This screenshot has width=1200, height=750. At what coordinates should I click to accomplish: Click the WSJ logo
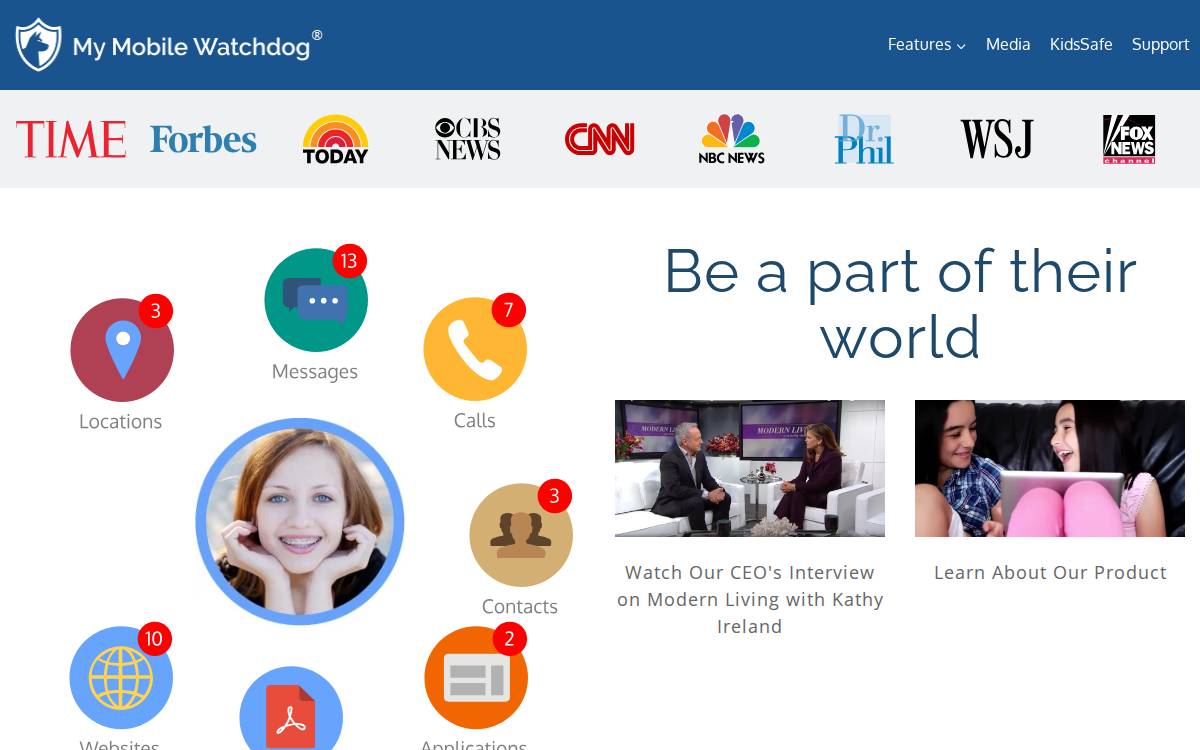(x=996, y=139)
